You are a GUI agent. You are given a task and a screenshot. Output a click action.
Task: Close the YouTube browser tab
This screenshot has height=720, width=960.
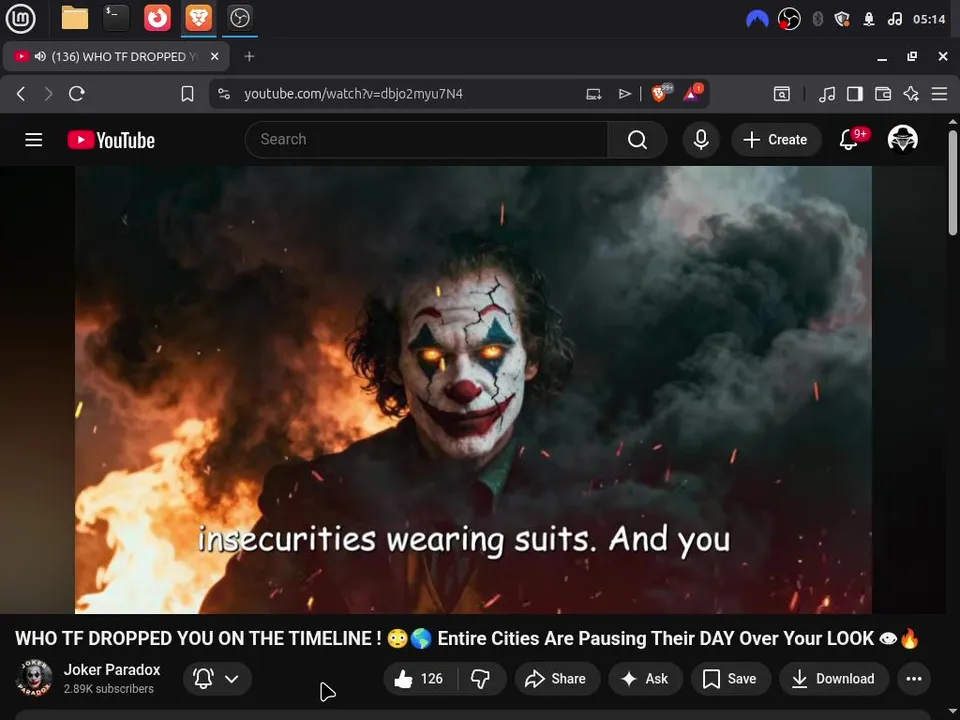[214, 56]
